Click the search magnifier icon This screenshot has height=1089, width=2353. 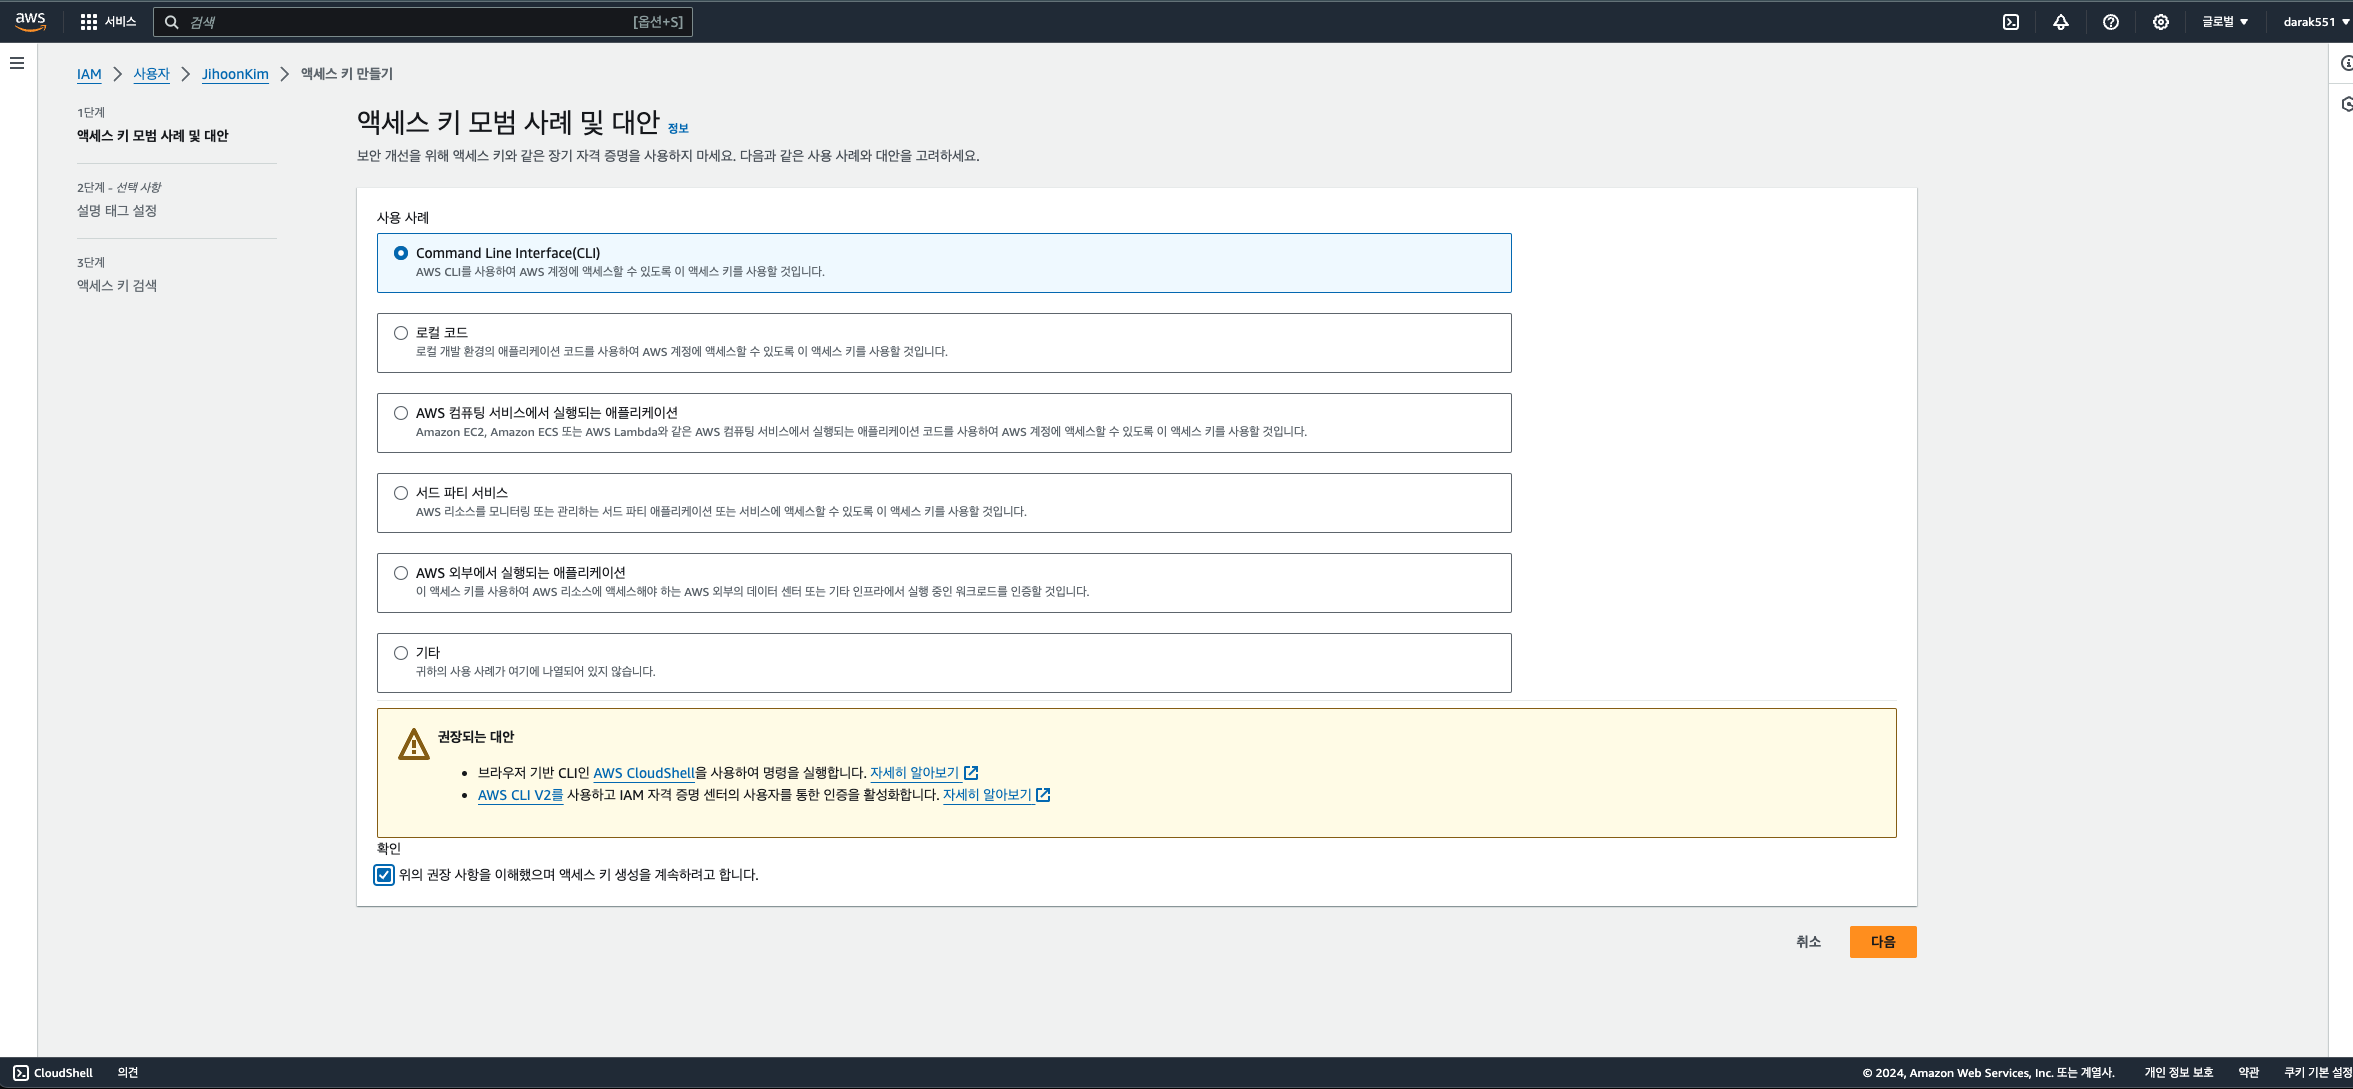pos(172,22)
